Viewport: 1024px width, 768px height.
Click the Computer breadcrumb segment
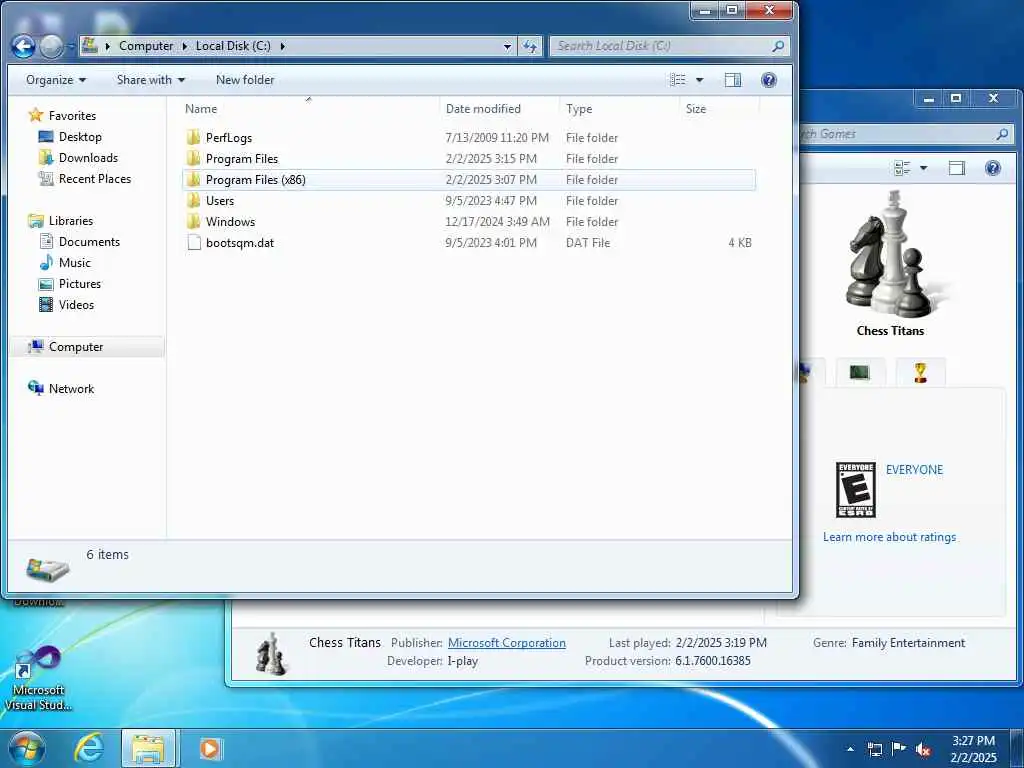146,46
